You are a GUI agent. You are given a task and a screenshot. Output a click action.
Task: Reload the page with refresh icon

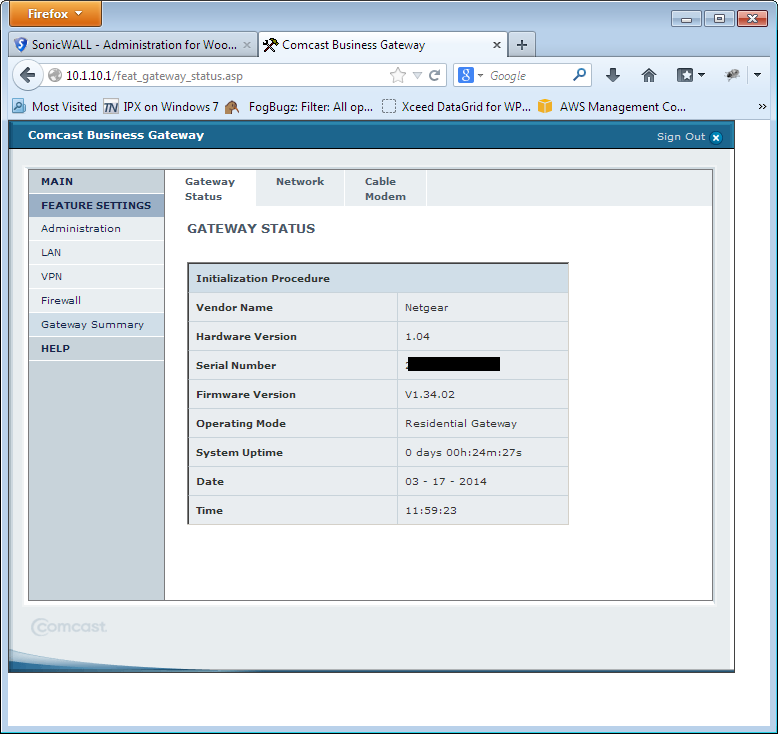435,75
